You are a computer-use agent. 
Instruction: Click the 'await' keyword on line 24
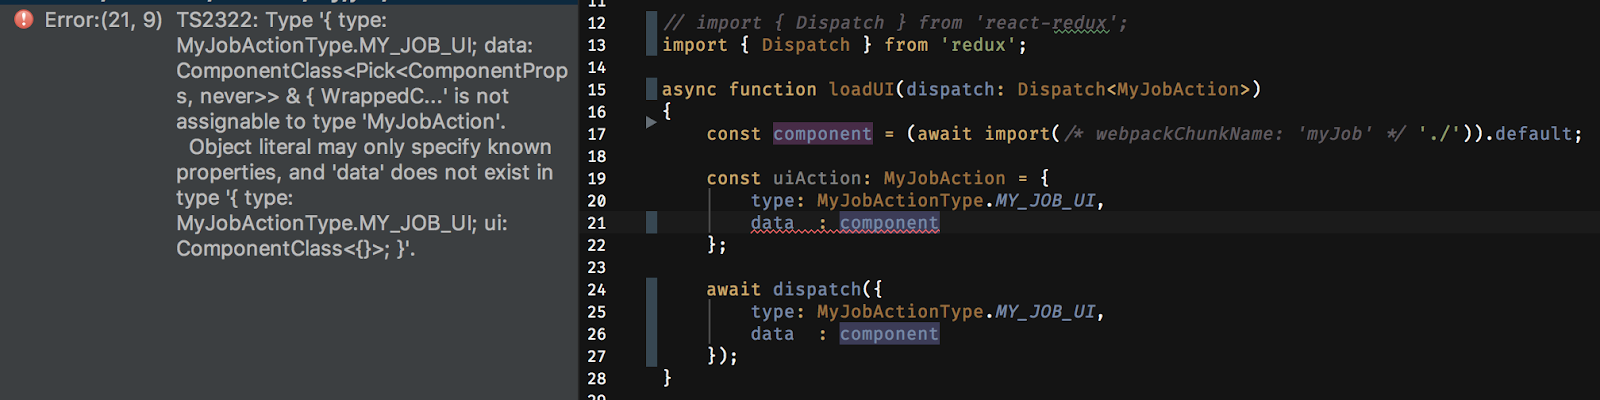[733, 289]
